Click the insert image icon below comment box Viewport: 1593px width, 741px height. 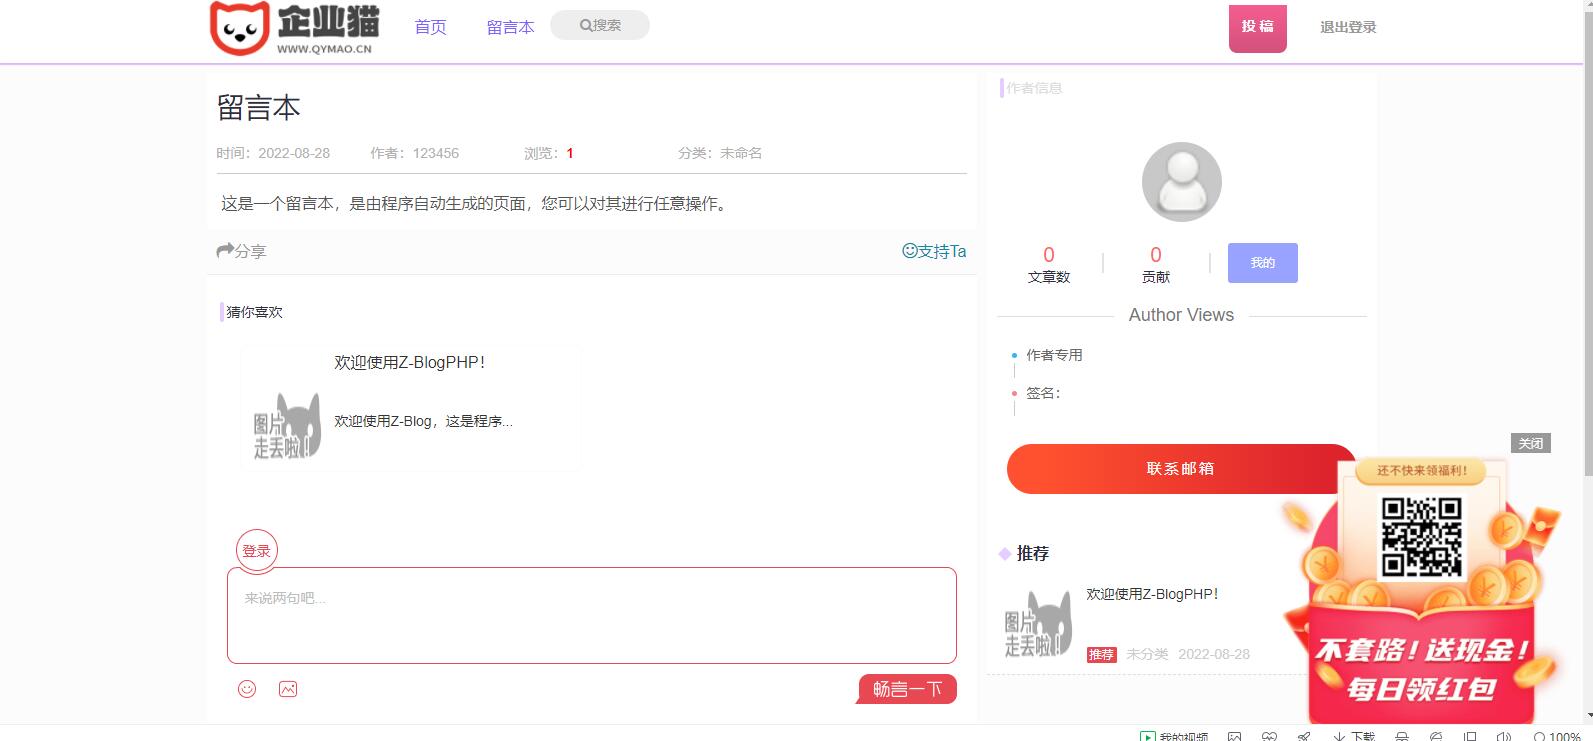point(288,689)
